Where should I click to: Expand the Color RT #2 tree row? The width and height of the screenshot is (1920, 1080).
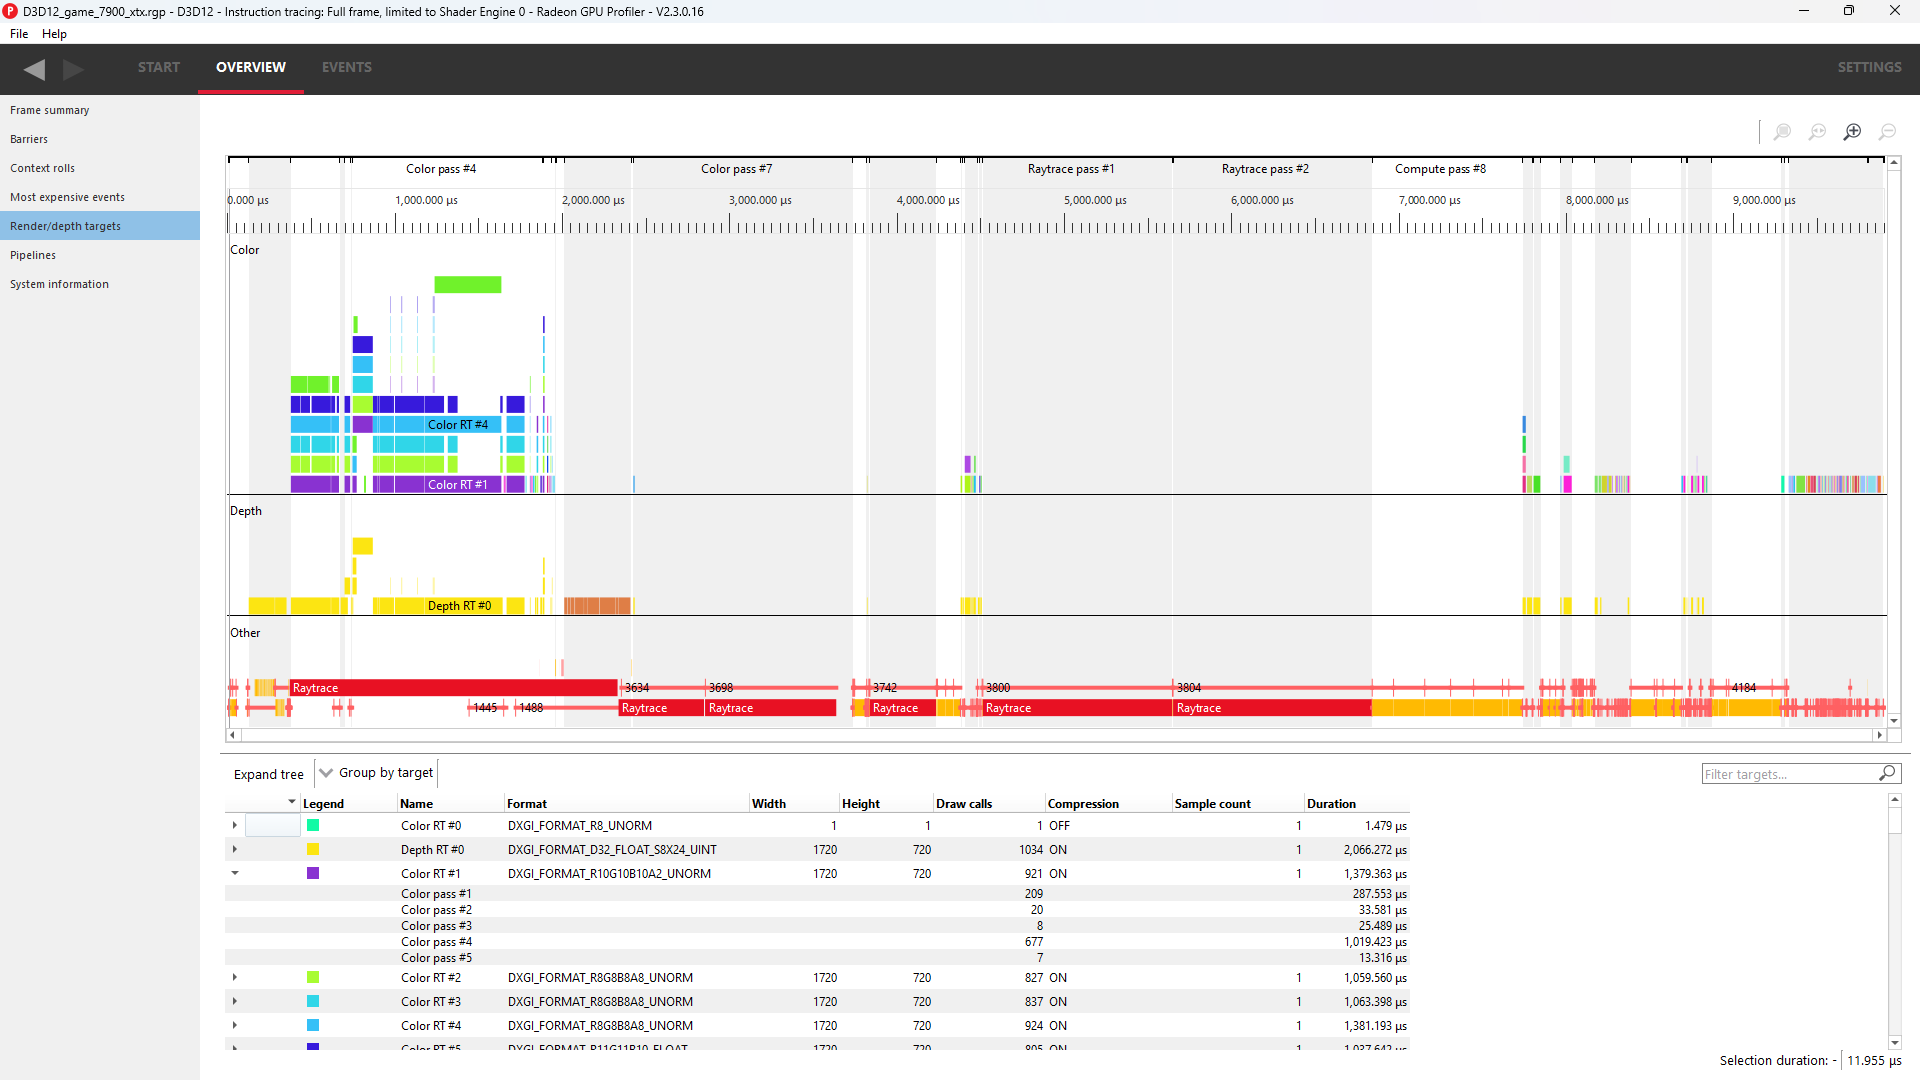click(x=235, y=977)
